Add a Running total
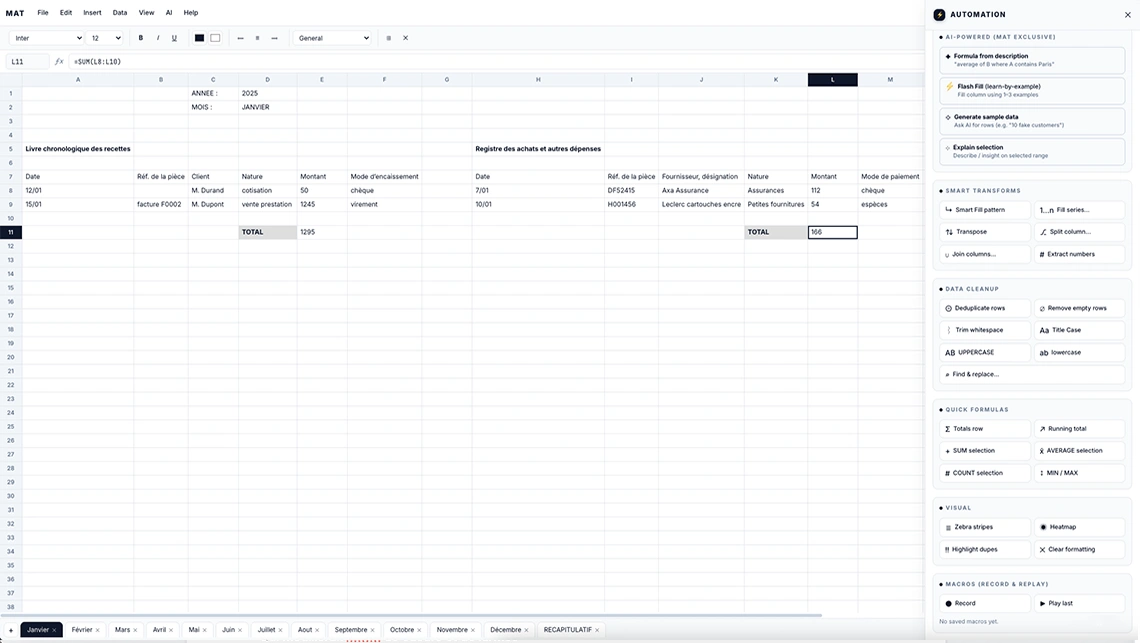The height and width of the screenshot is (643, 1140). click(1079, 428)
